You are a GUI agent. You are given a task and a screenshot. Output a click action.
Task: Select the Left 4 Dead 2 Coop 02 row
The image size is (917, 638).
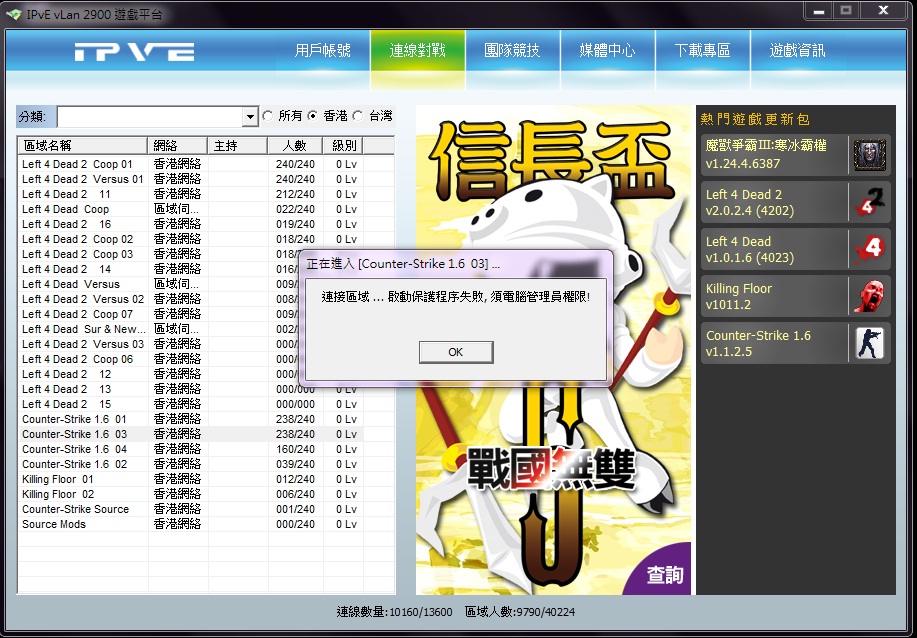click(x=191, y=239)
